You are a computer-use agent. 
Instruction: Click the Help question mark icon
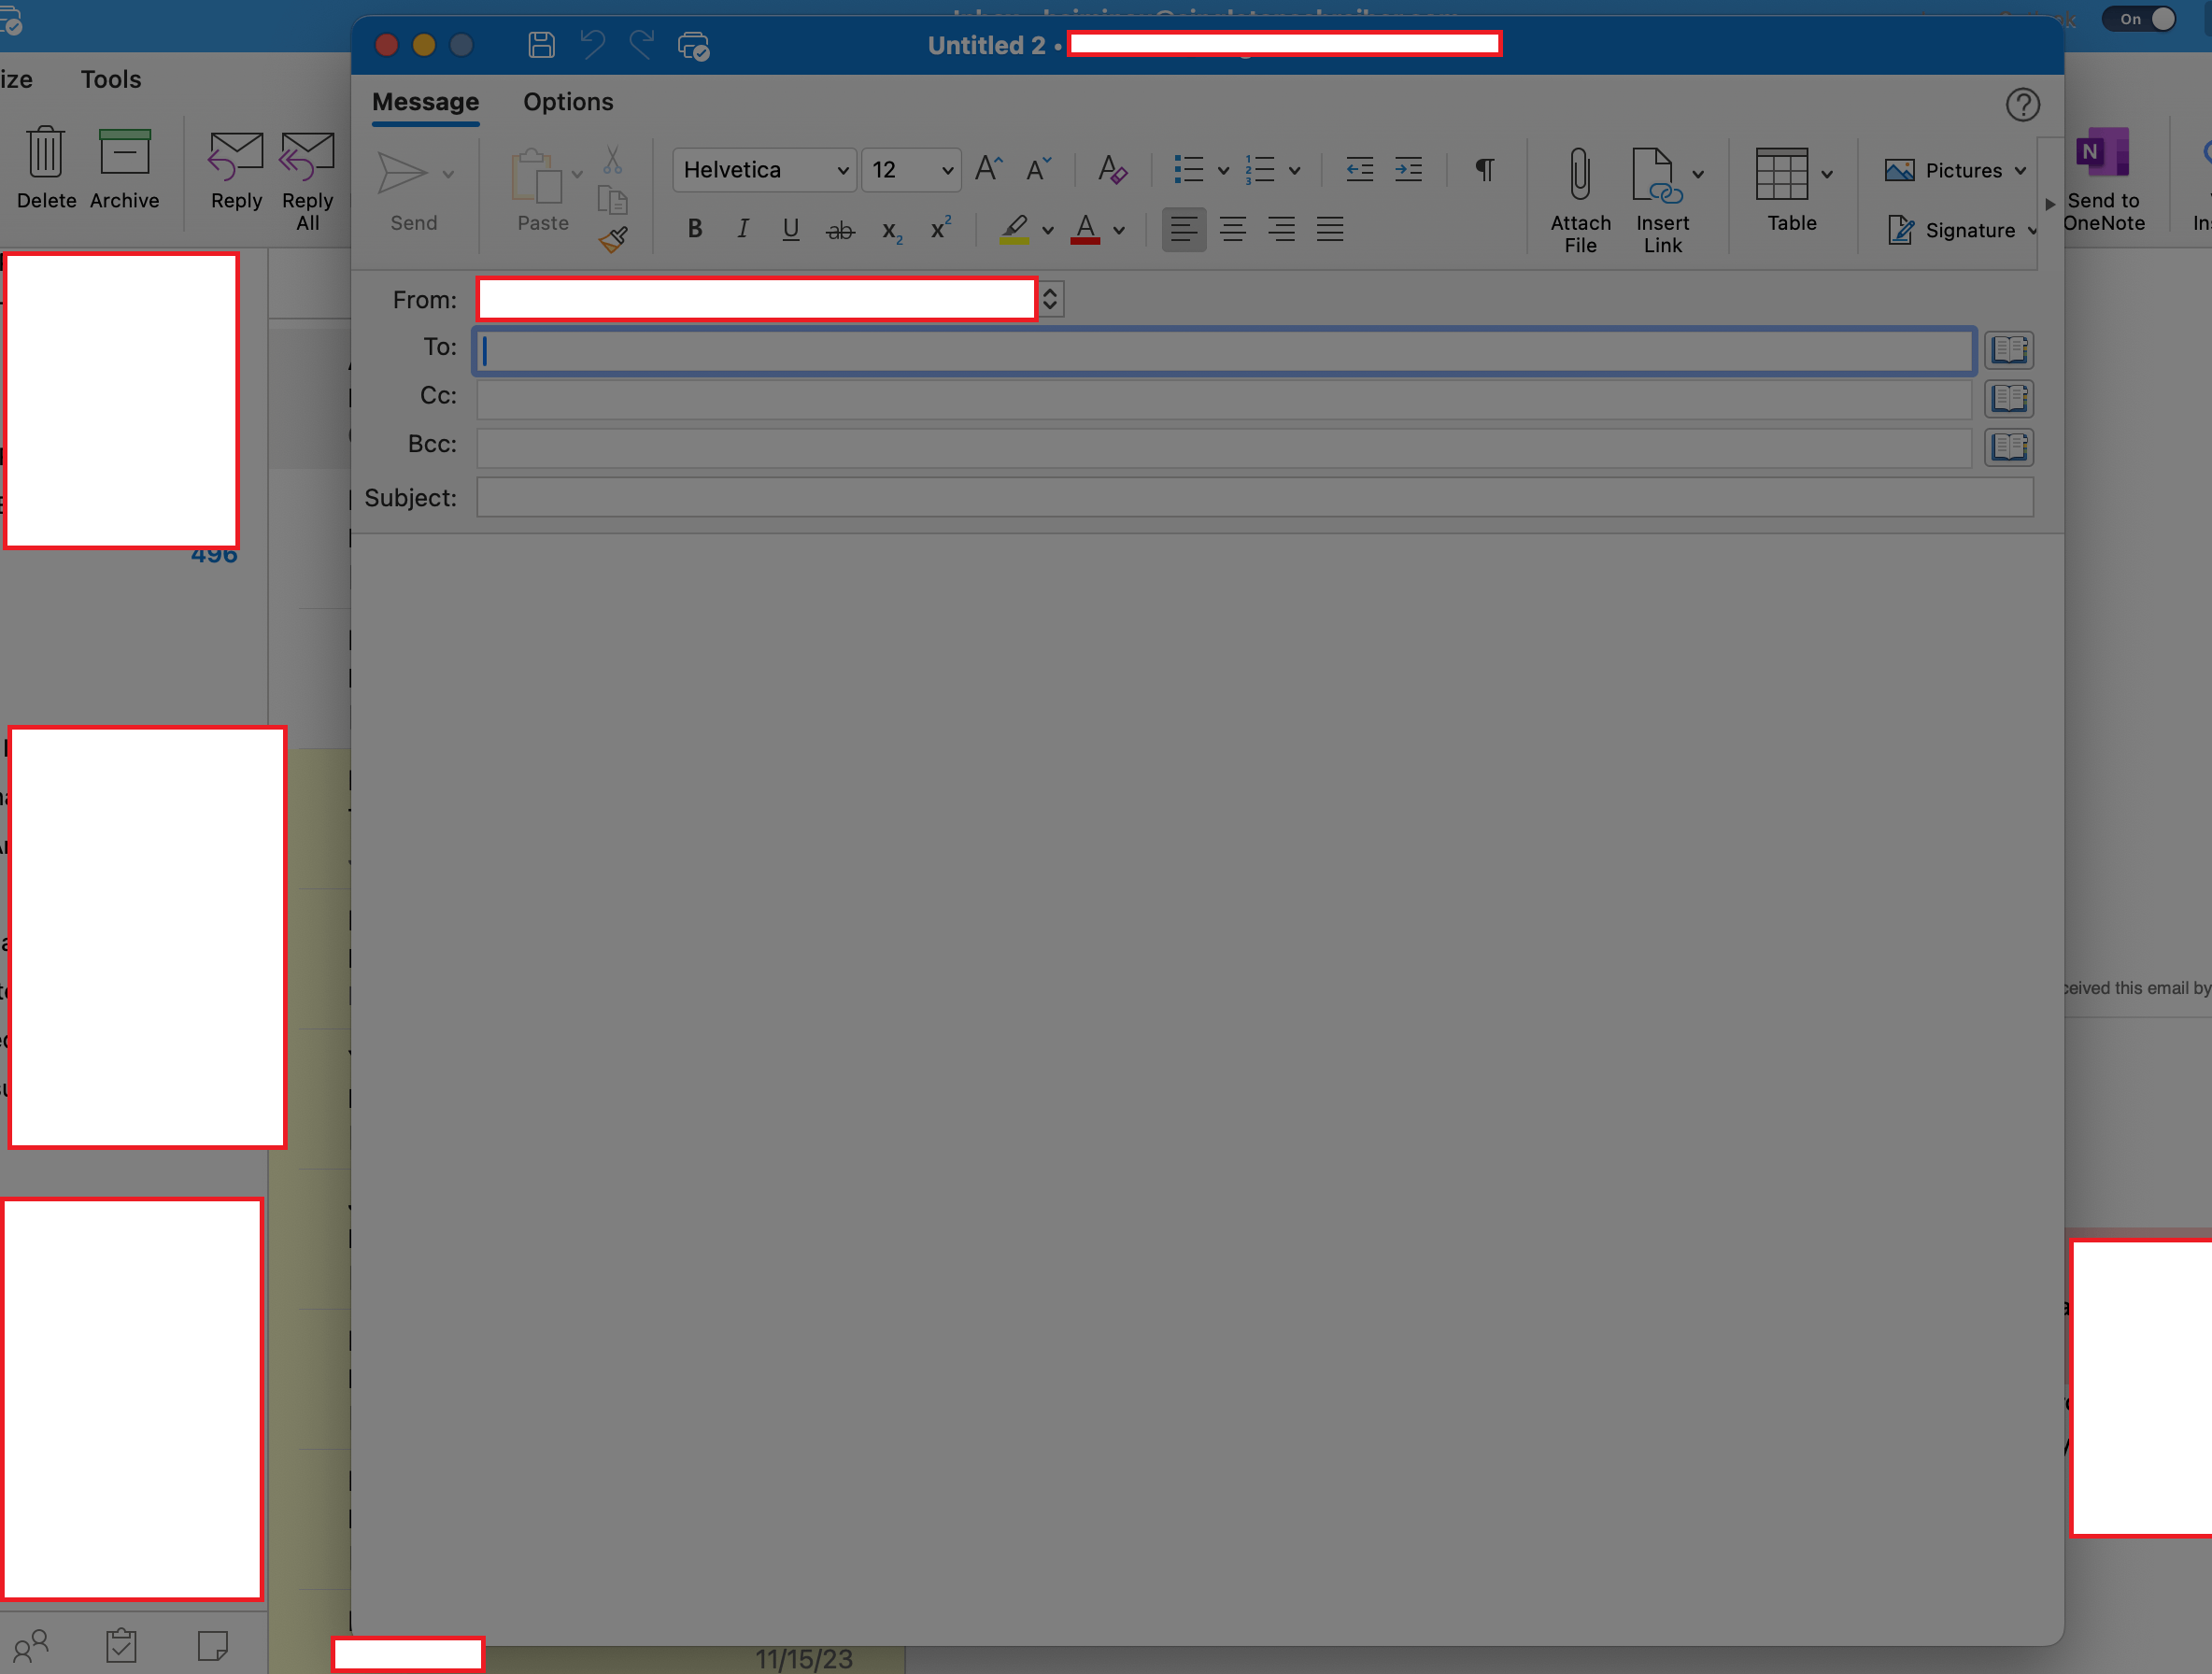point(2022,105)
